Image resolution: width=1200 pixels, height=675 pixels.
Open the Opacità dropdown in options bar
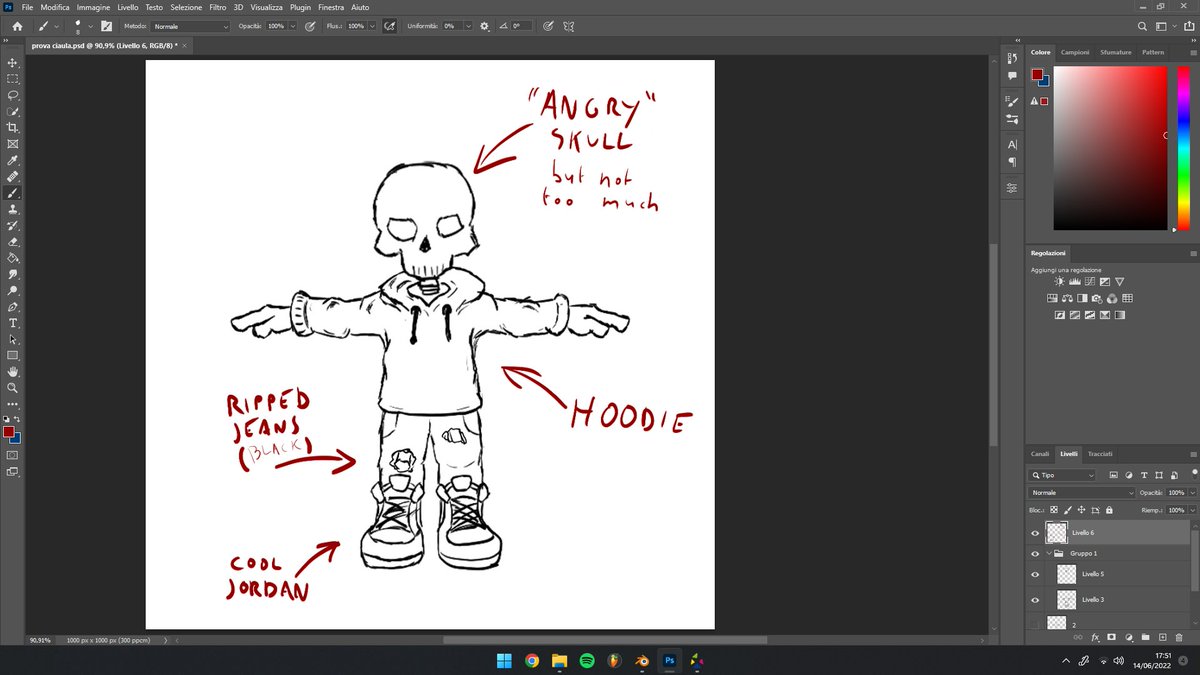(x=292, y=26)
